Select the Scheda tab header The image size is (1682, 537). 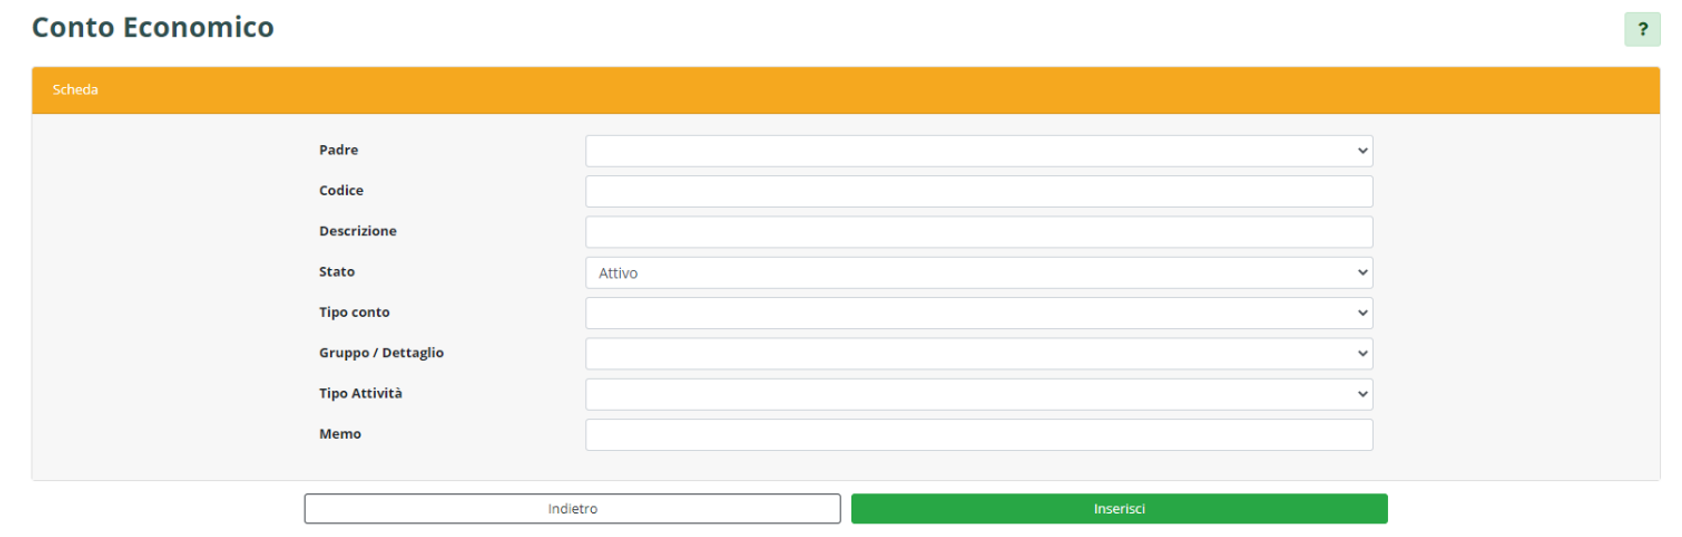point(75,90)
